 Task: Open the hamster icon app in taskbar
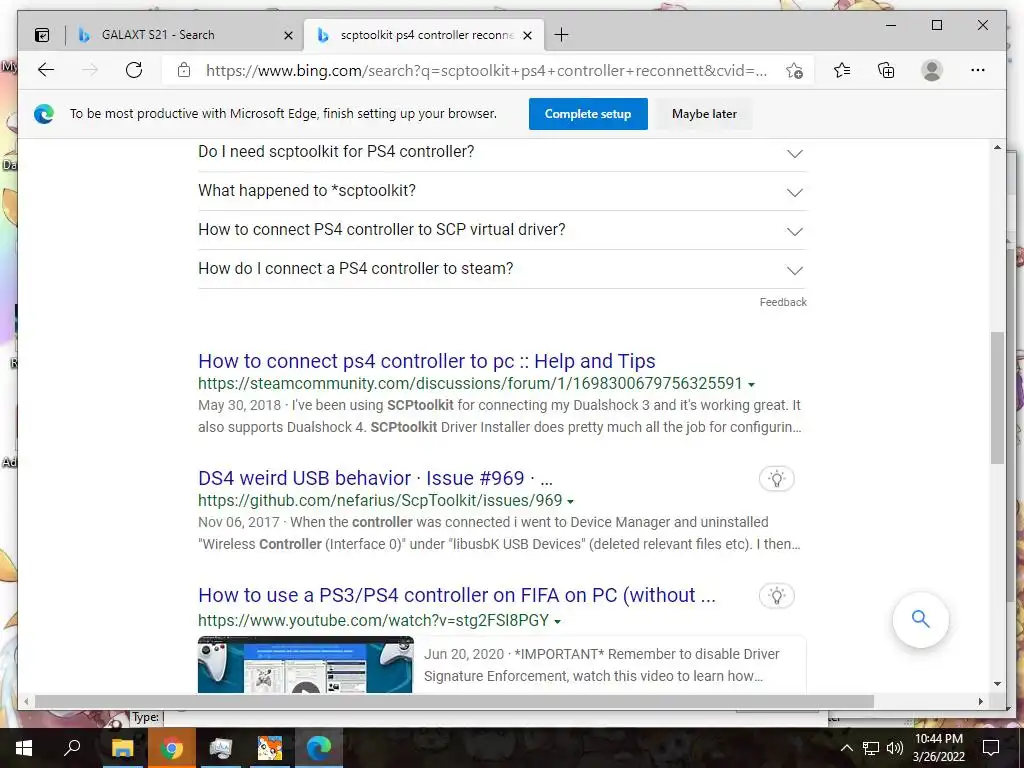click(270, 748)
